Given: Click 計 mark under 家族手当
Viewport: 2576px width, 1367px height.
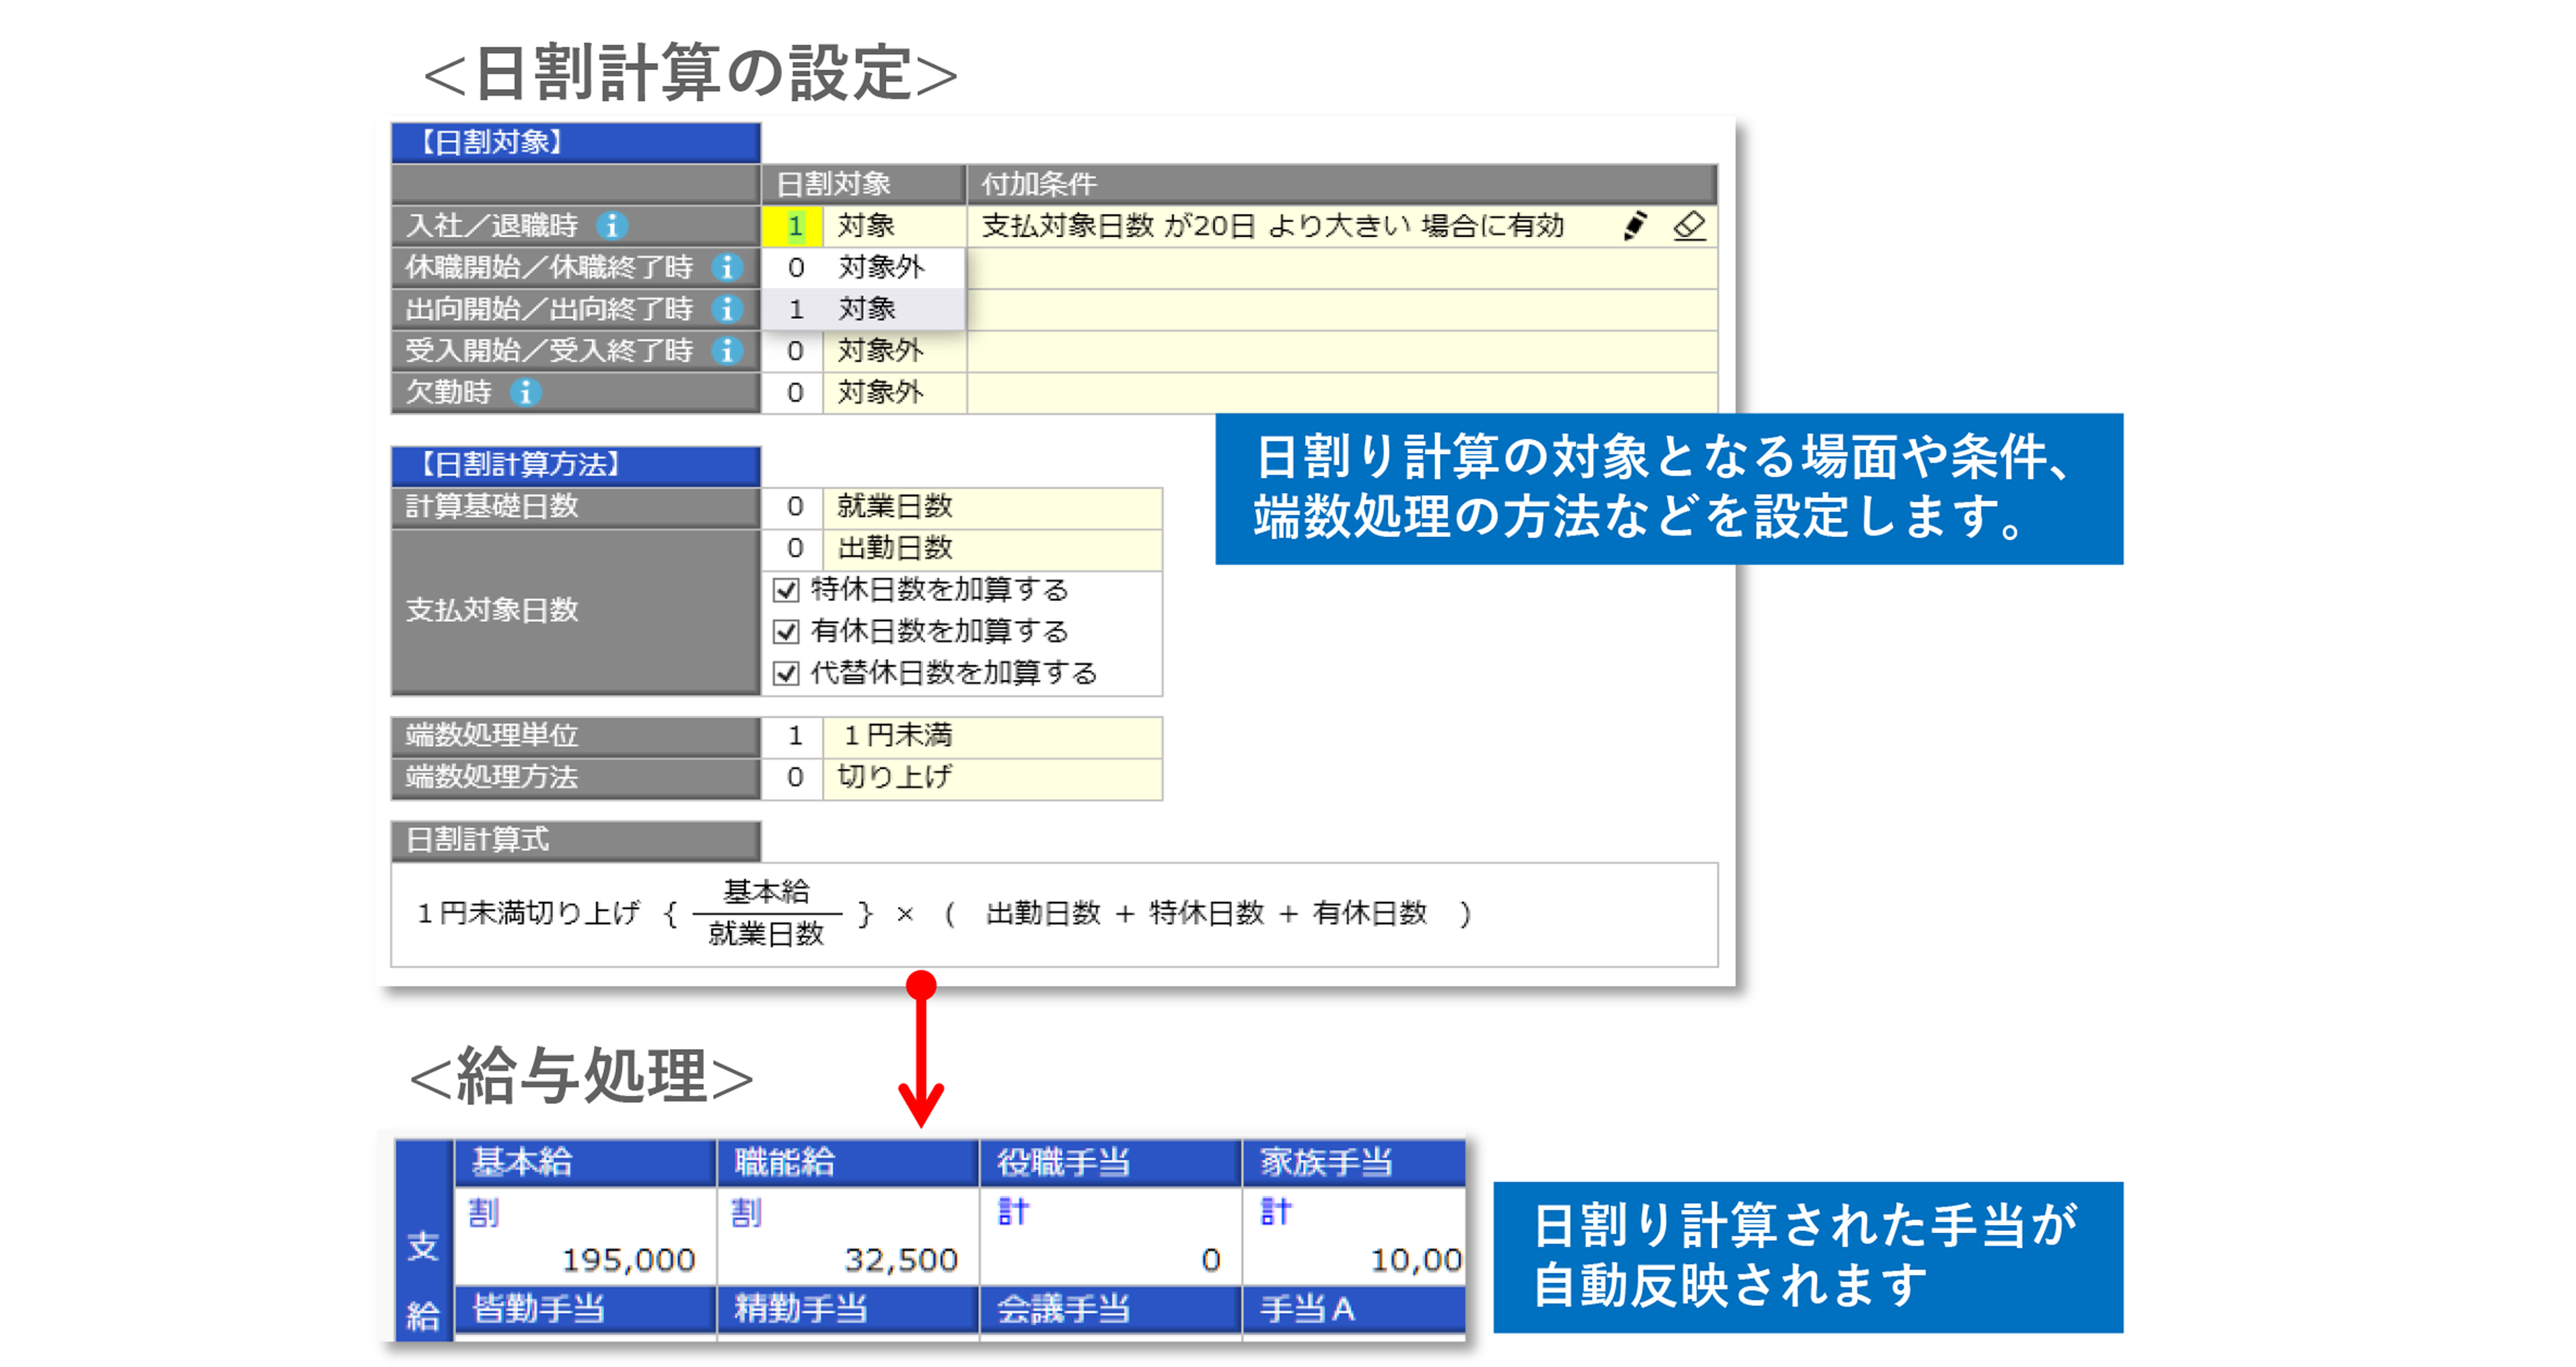Looking at the screenshot, I should pos(1276,1213).
